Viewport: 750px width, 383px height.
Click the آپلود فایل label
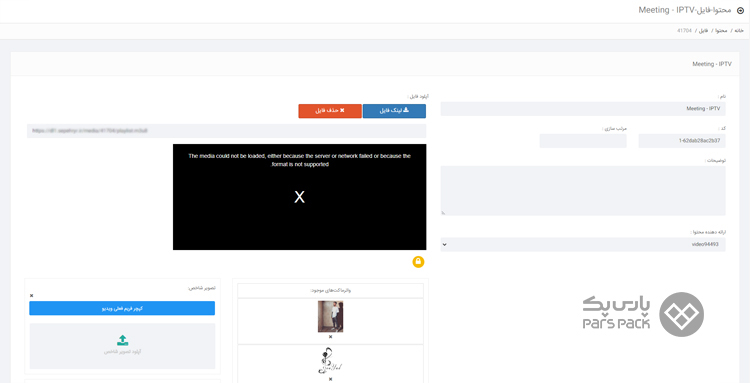tap(418, 96)
